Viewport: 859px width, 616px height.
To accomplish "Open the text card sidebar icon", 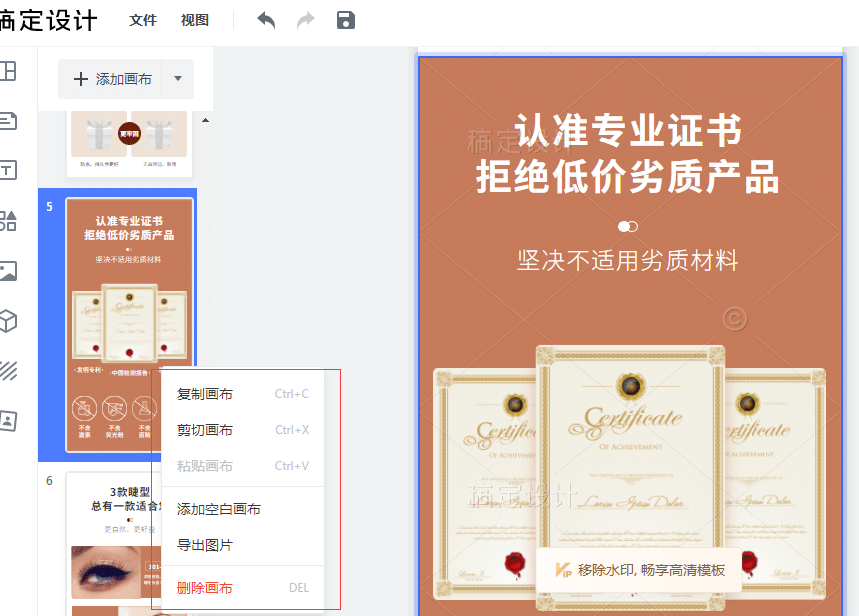I will point(8,121).
